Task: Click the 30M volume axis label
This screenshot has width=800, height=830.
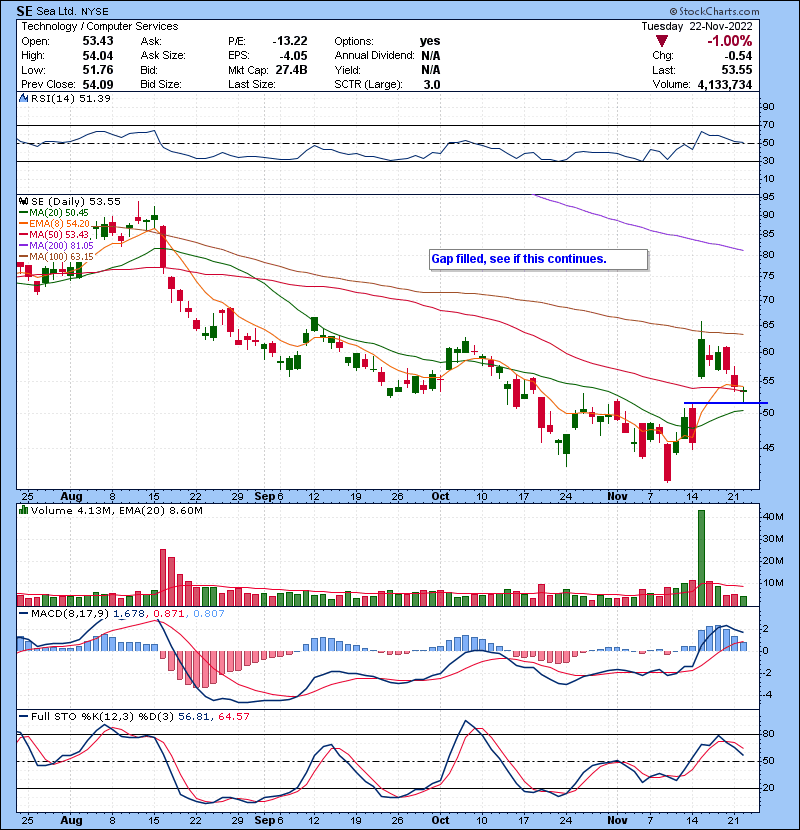Action: pos(773,539)
